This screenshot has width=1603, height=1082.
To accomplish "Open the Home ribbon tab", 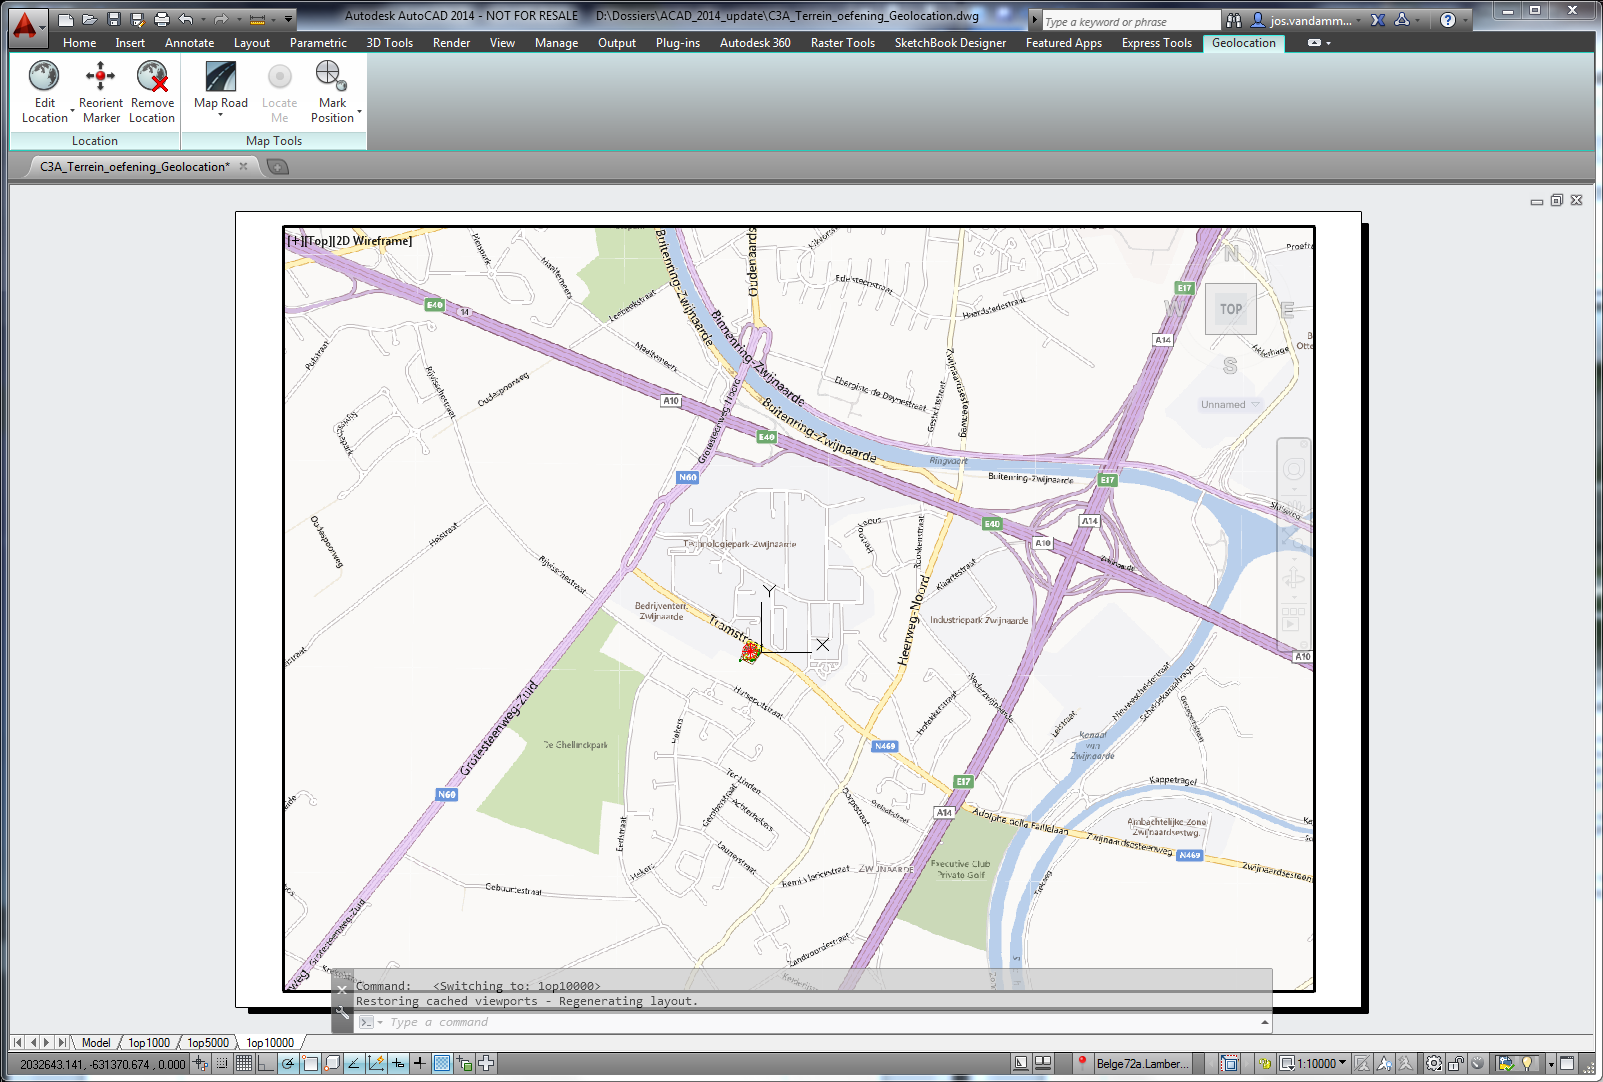I will click(79, 43).
